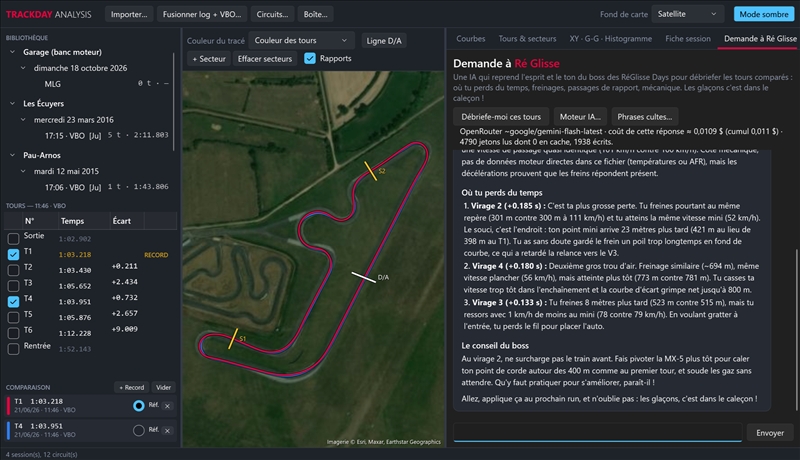Image resolution: width=800 pixels, height=460 pixels.
Task: Select T1 as reference lap radio
Action: [139, 405]
